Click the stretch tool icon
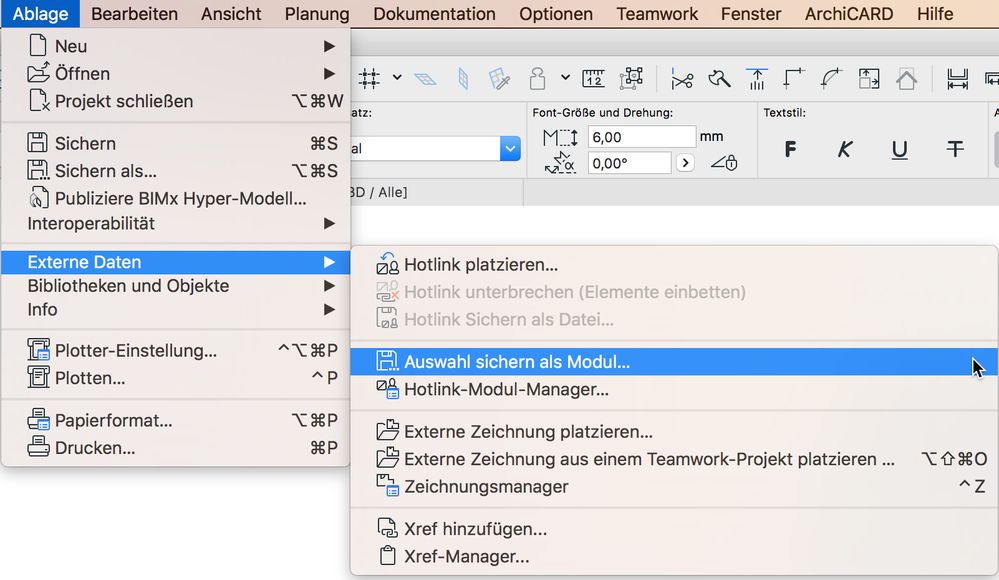 (x=757, y=78)
